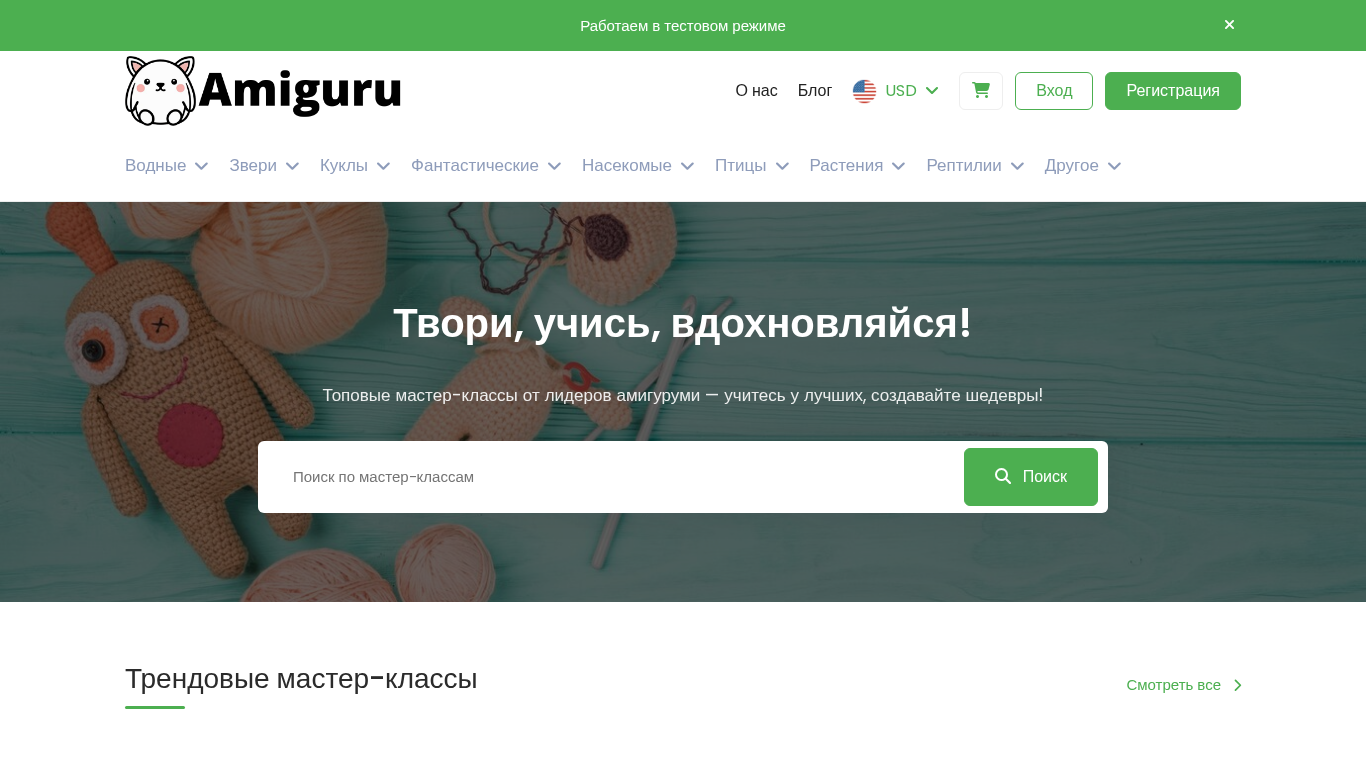Open the Куклы menu item
Screen dimensions: 1366x768
point(344,166)
